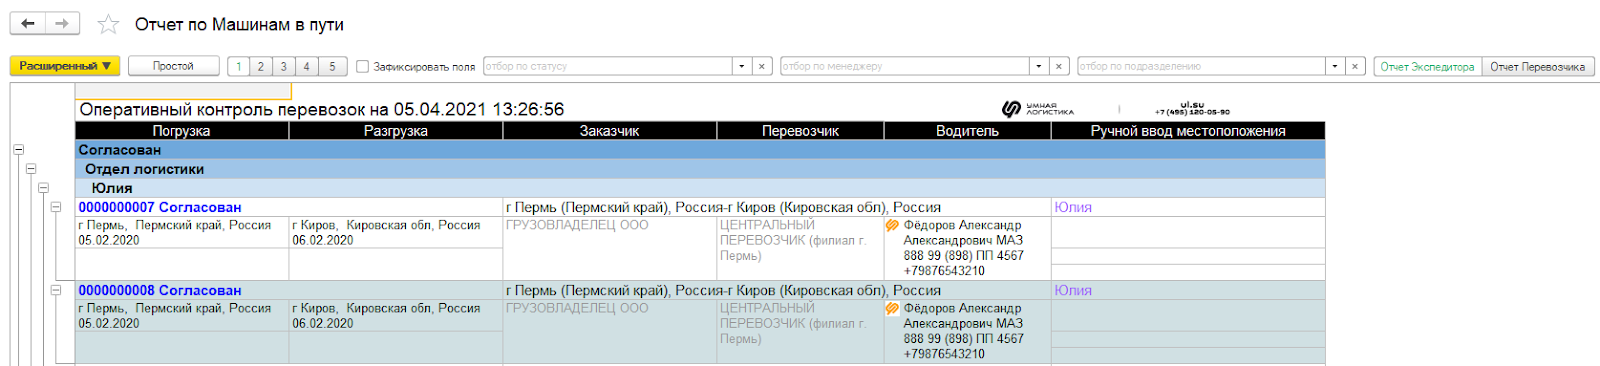The height and width of the screenshot is (366, 1600).
Task: Click the Водитель column header
Action: coord(968,131)
